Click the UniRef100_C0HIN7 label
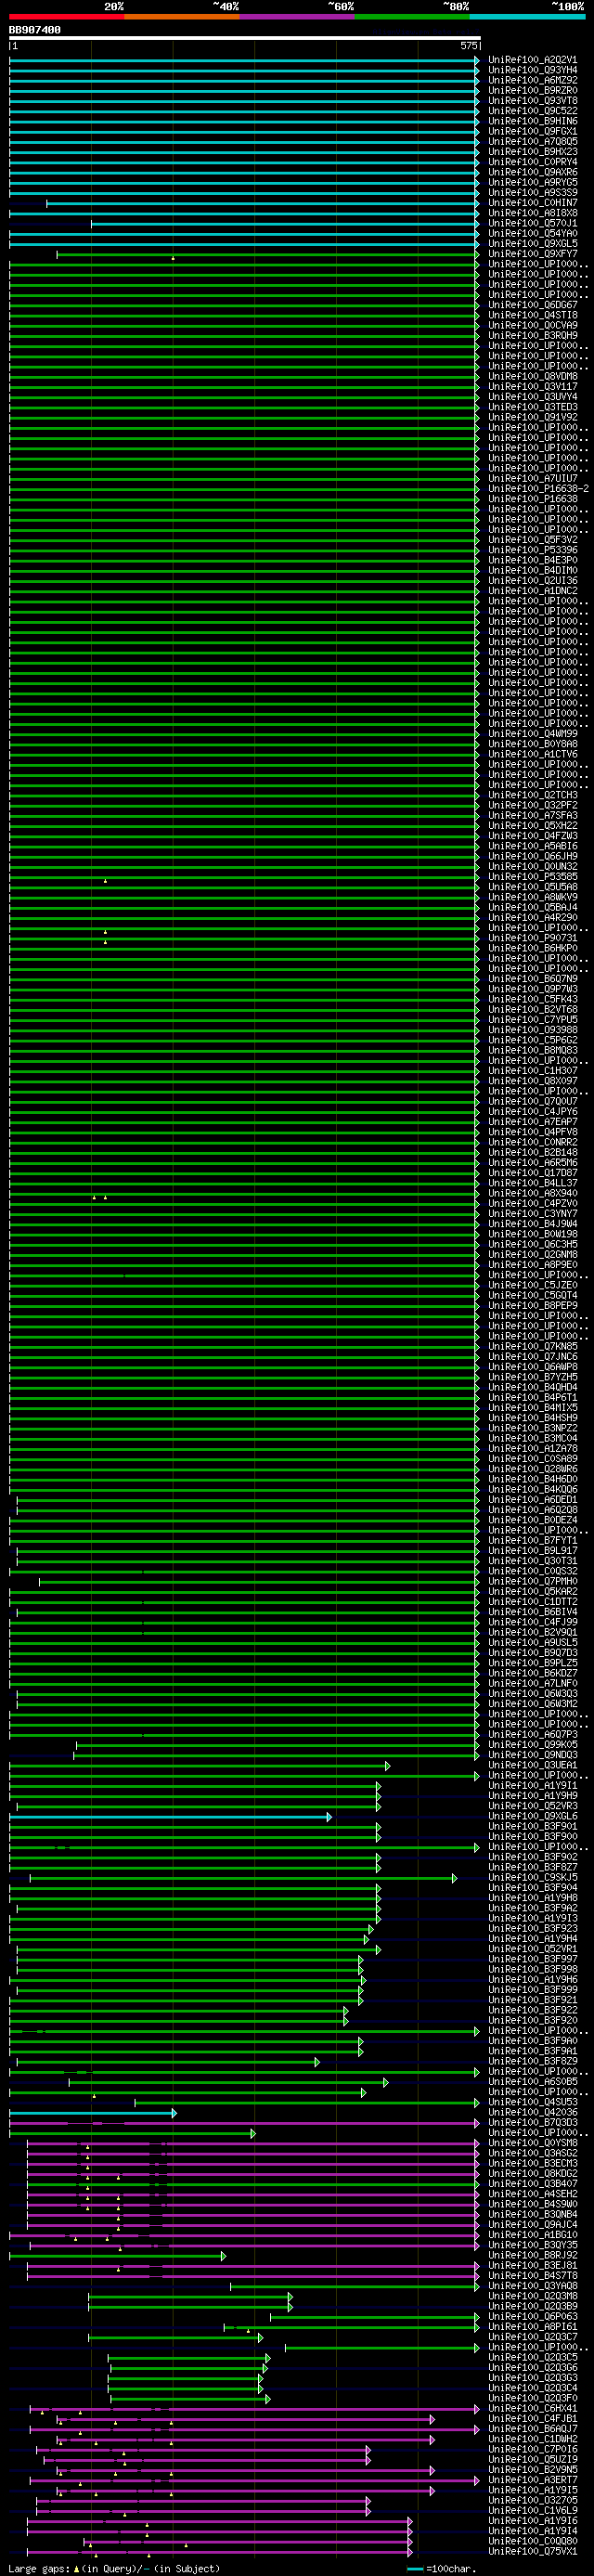Screen dimensions: 594x2576 point(532,203)
